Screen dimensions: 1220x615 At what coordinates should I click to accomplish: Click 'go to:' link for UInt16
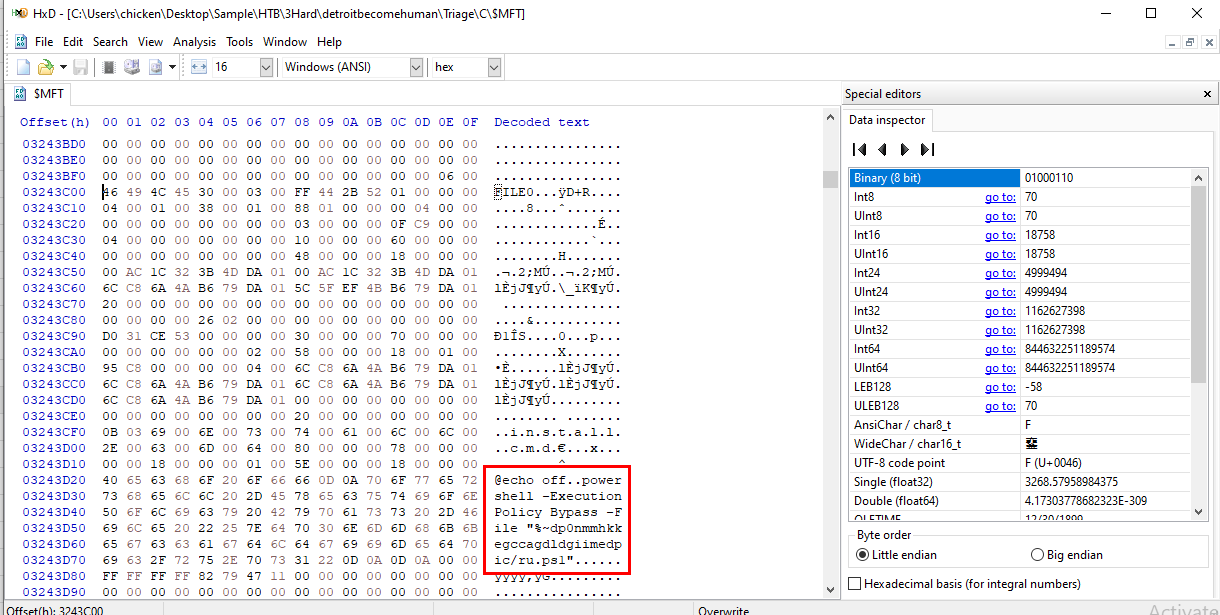tap(1000, 254)
